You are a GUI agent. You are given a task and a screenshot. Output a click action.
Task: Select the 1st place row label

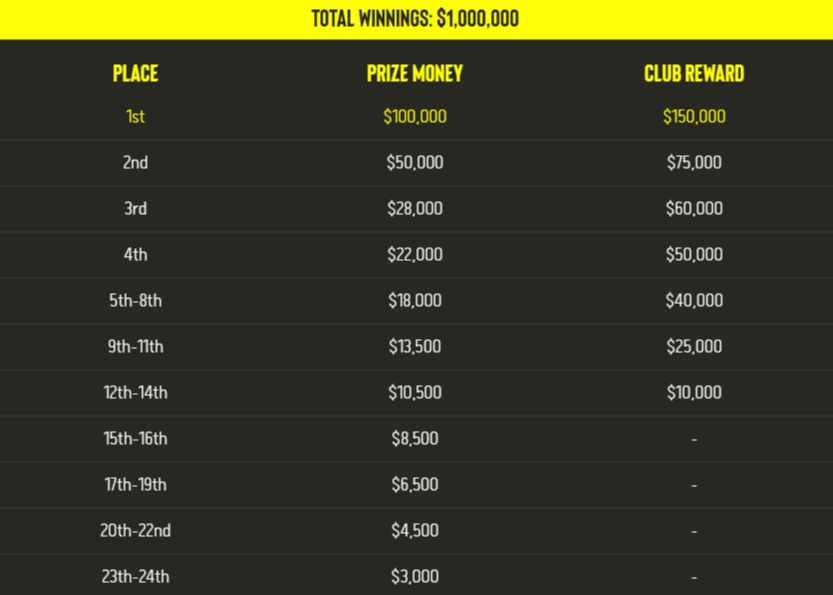point(135,117)
